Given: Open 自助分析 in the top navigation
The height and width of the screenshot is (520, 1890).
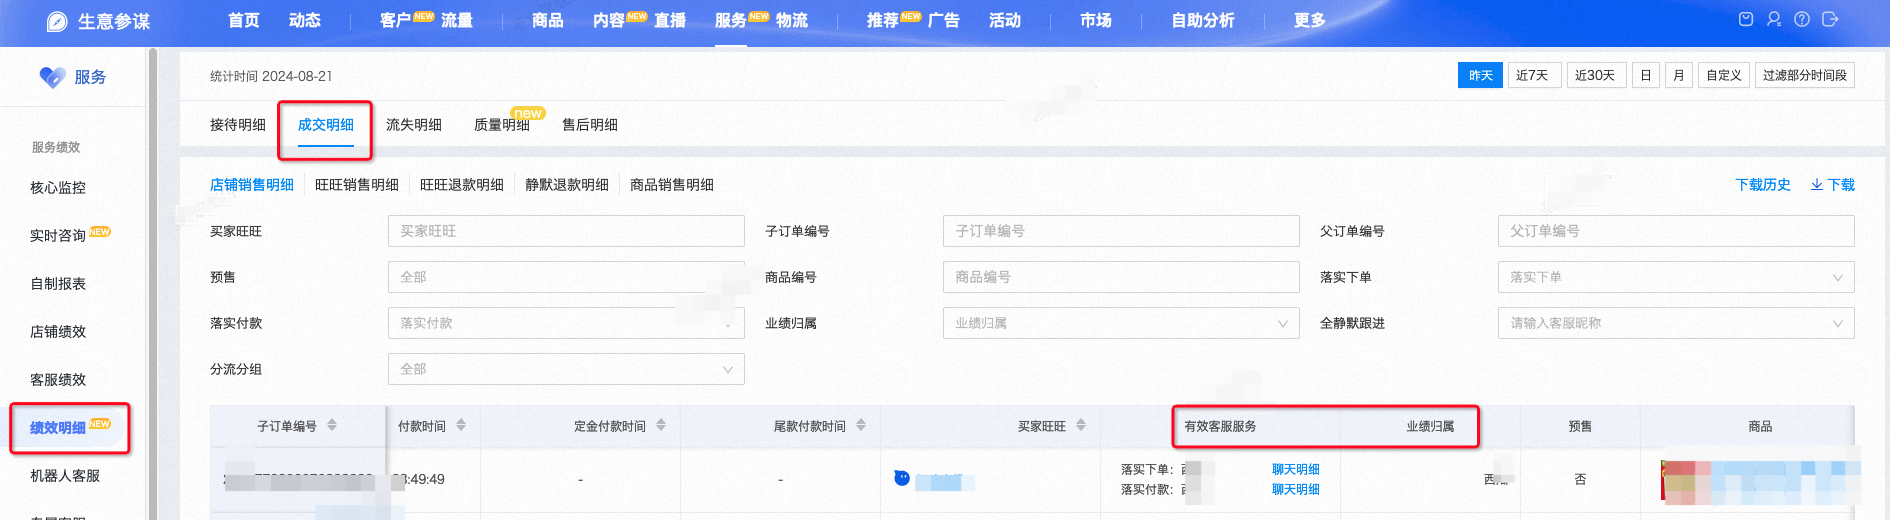Looking at the screenshot, I should pyautogui.click(x=1203, y=20).
